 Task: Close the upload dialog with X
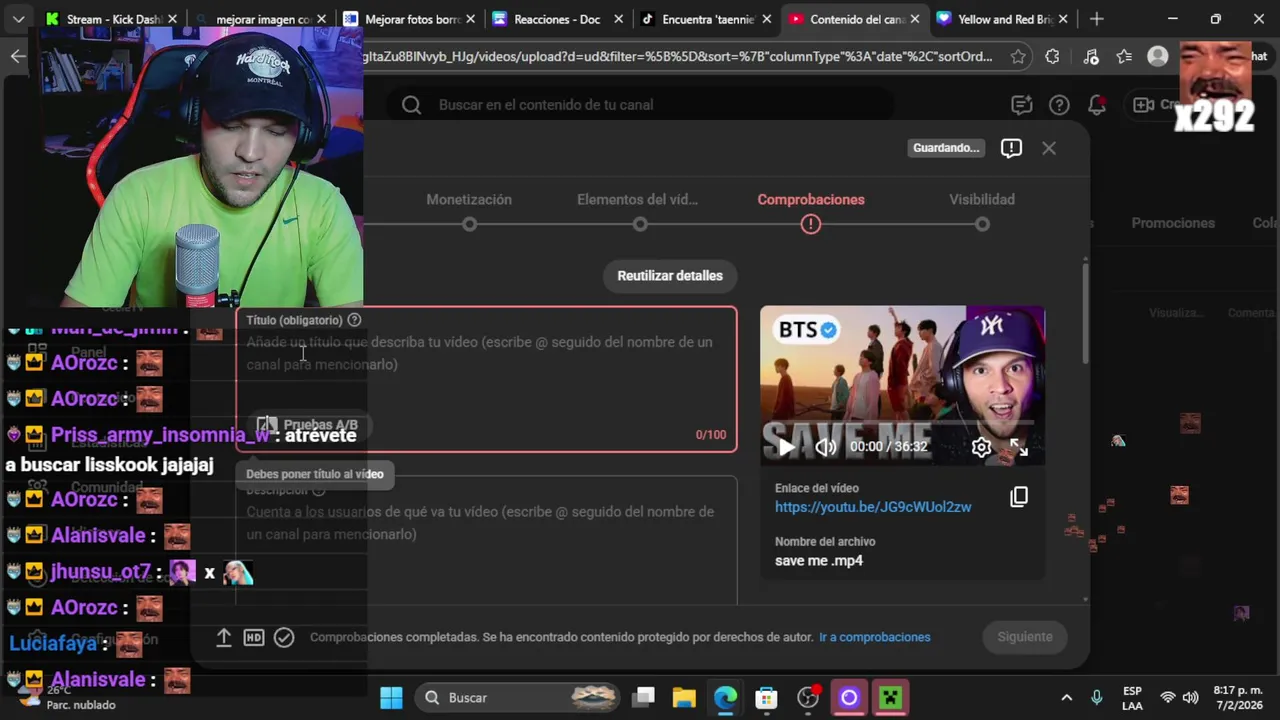(1049, 148)
